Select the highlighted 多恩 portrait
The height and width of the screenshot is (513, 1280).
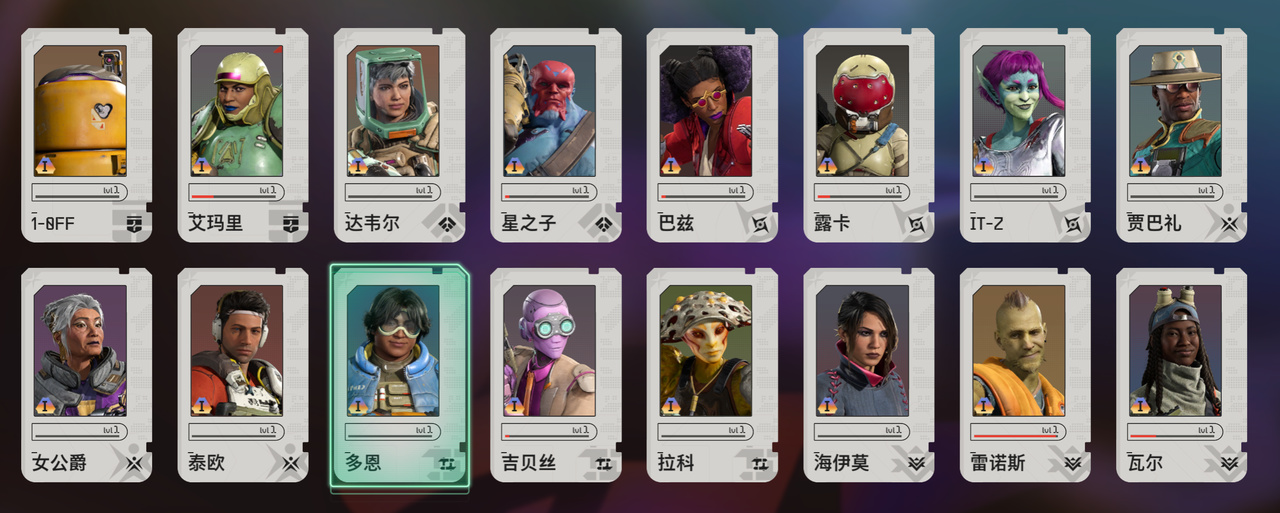click(x=393, y=350)
